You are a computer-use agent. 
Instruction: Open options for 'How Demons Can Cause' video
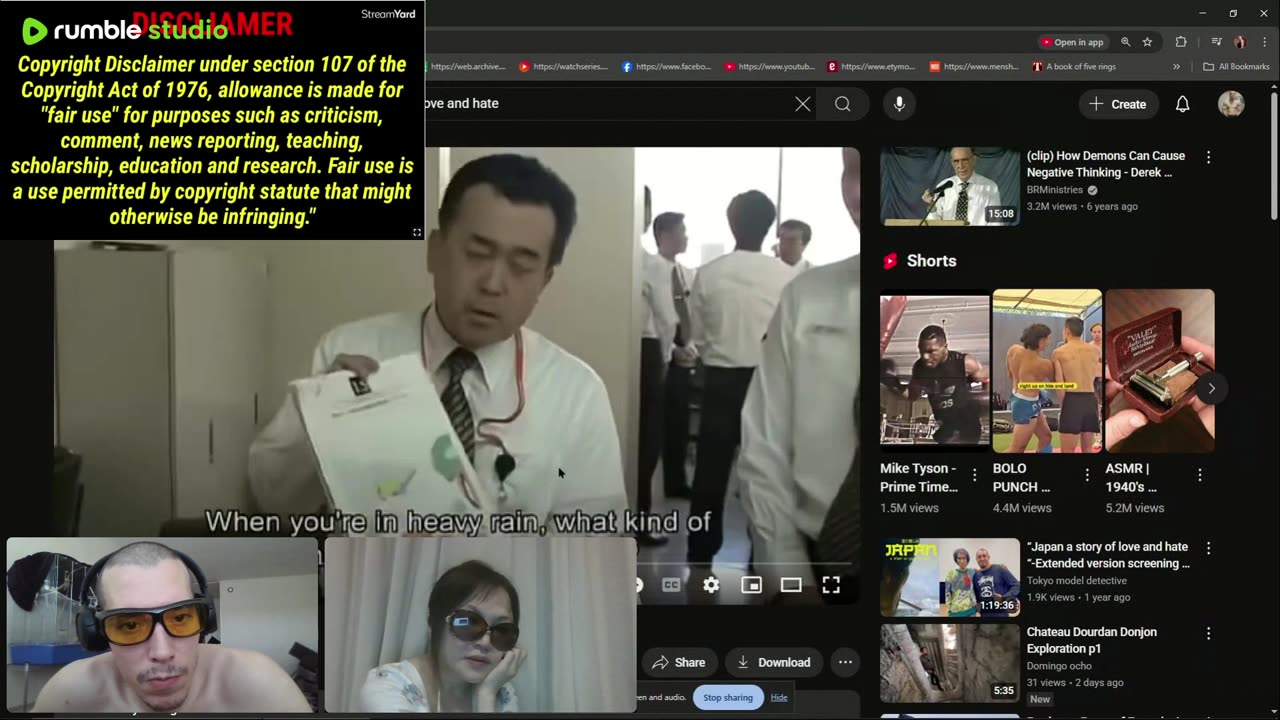(x=1208, y=157)
